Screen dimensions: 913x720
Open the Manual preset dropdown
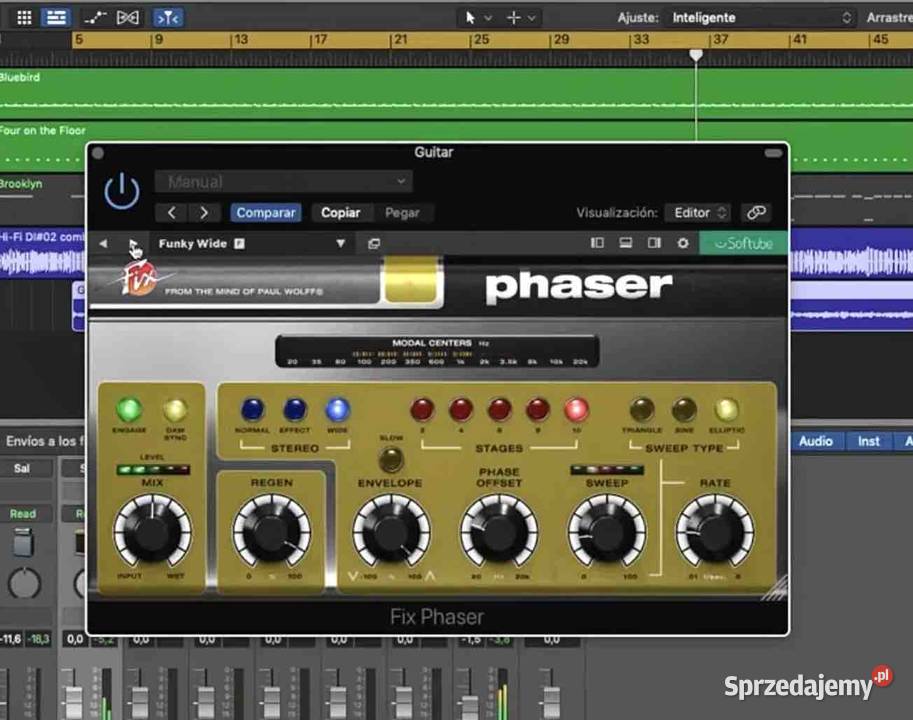tap(283, 181)
